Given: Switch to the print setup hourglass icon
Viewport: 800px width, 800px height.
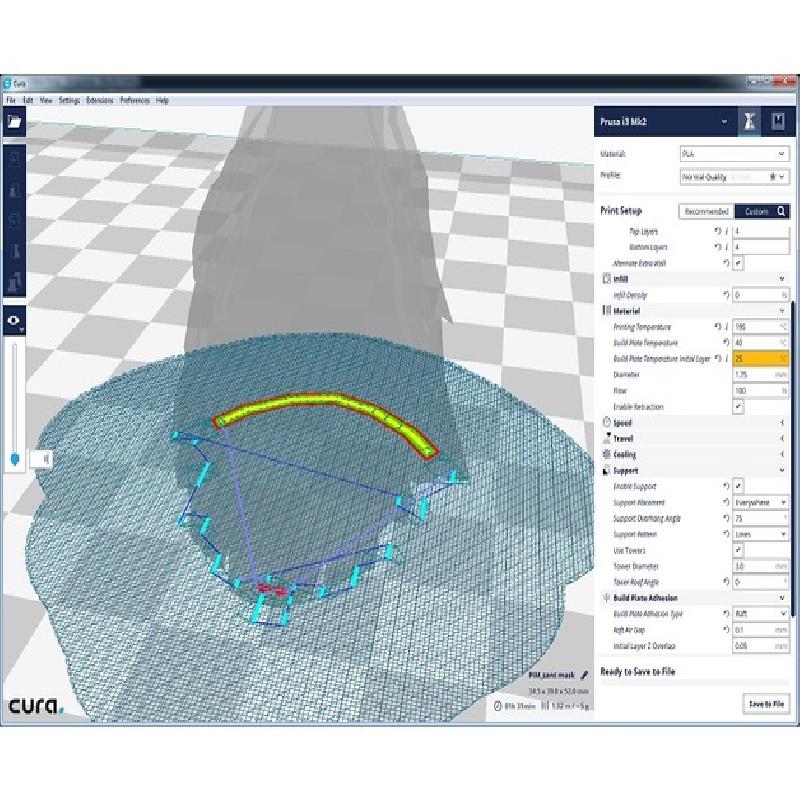Looking at the screenshot, I should pos(749,121).
